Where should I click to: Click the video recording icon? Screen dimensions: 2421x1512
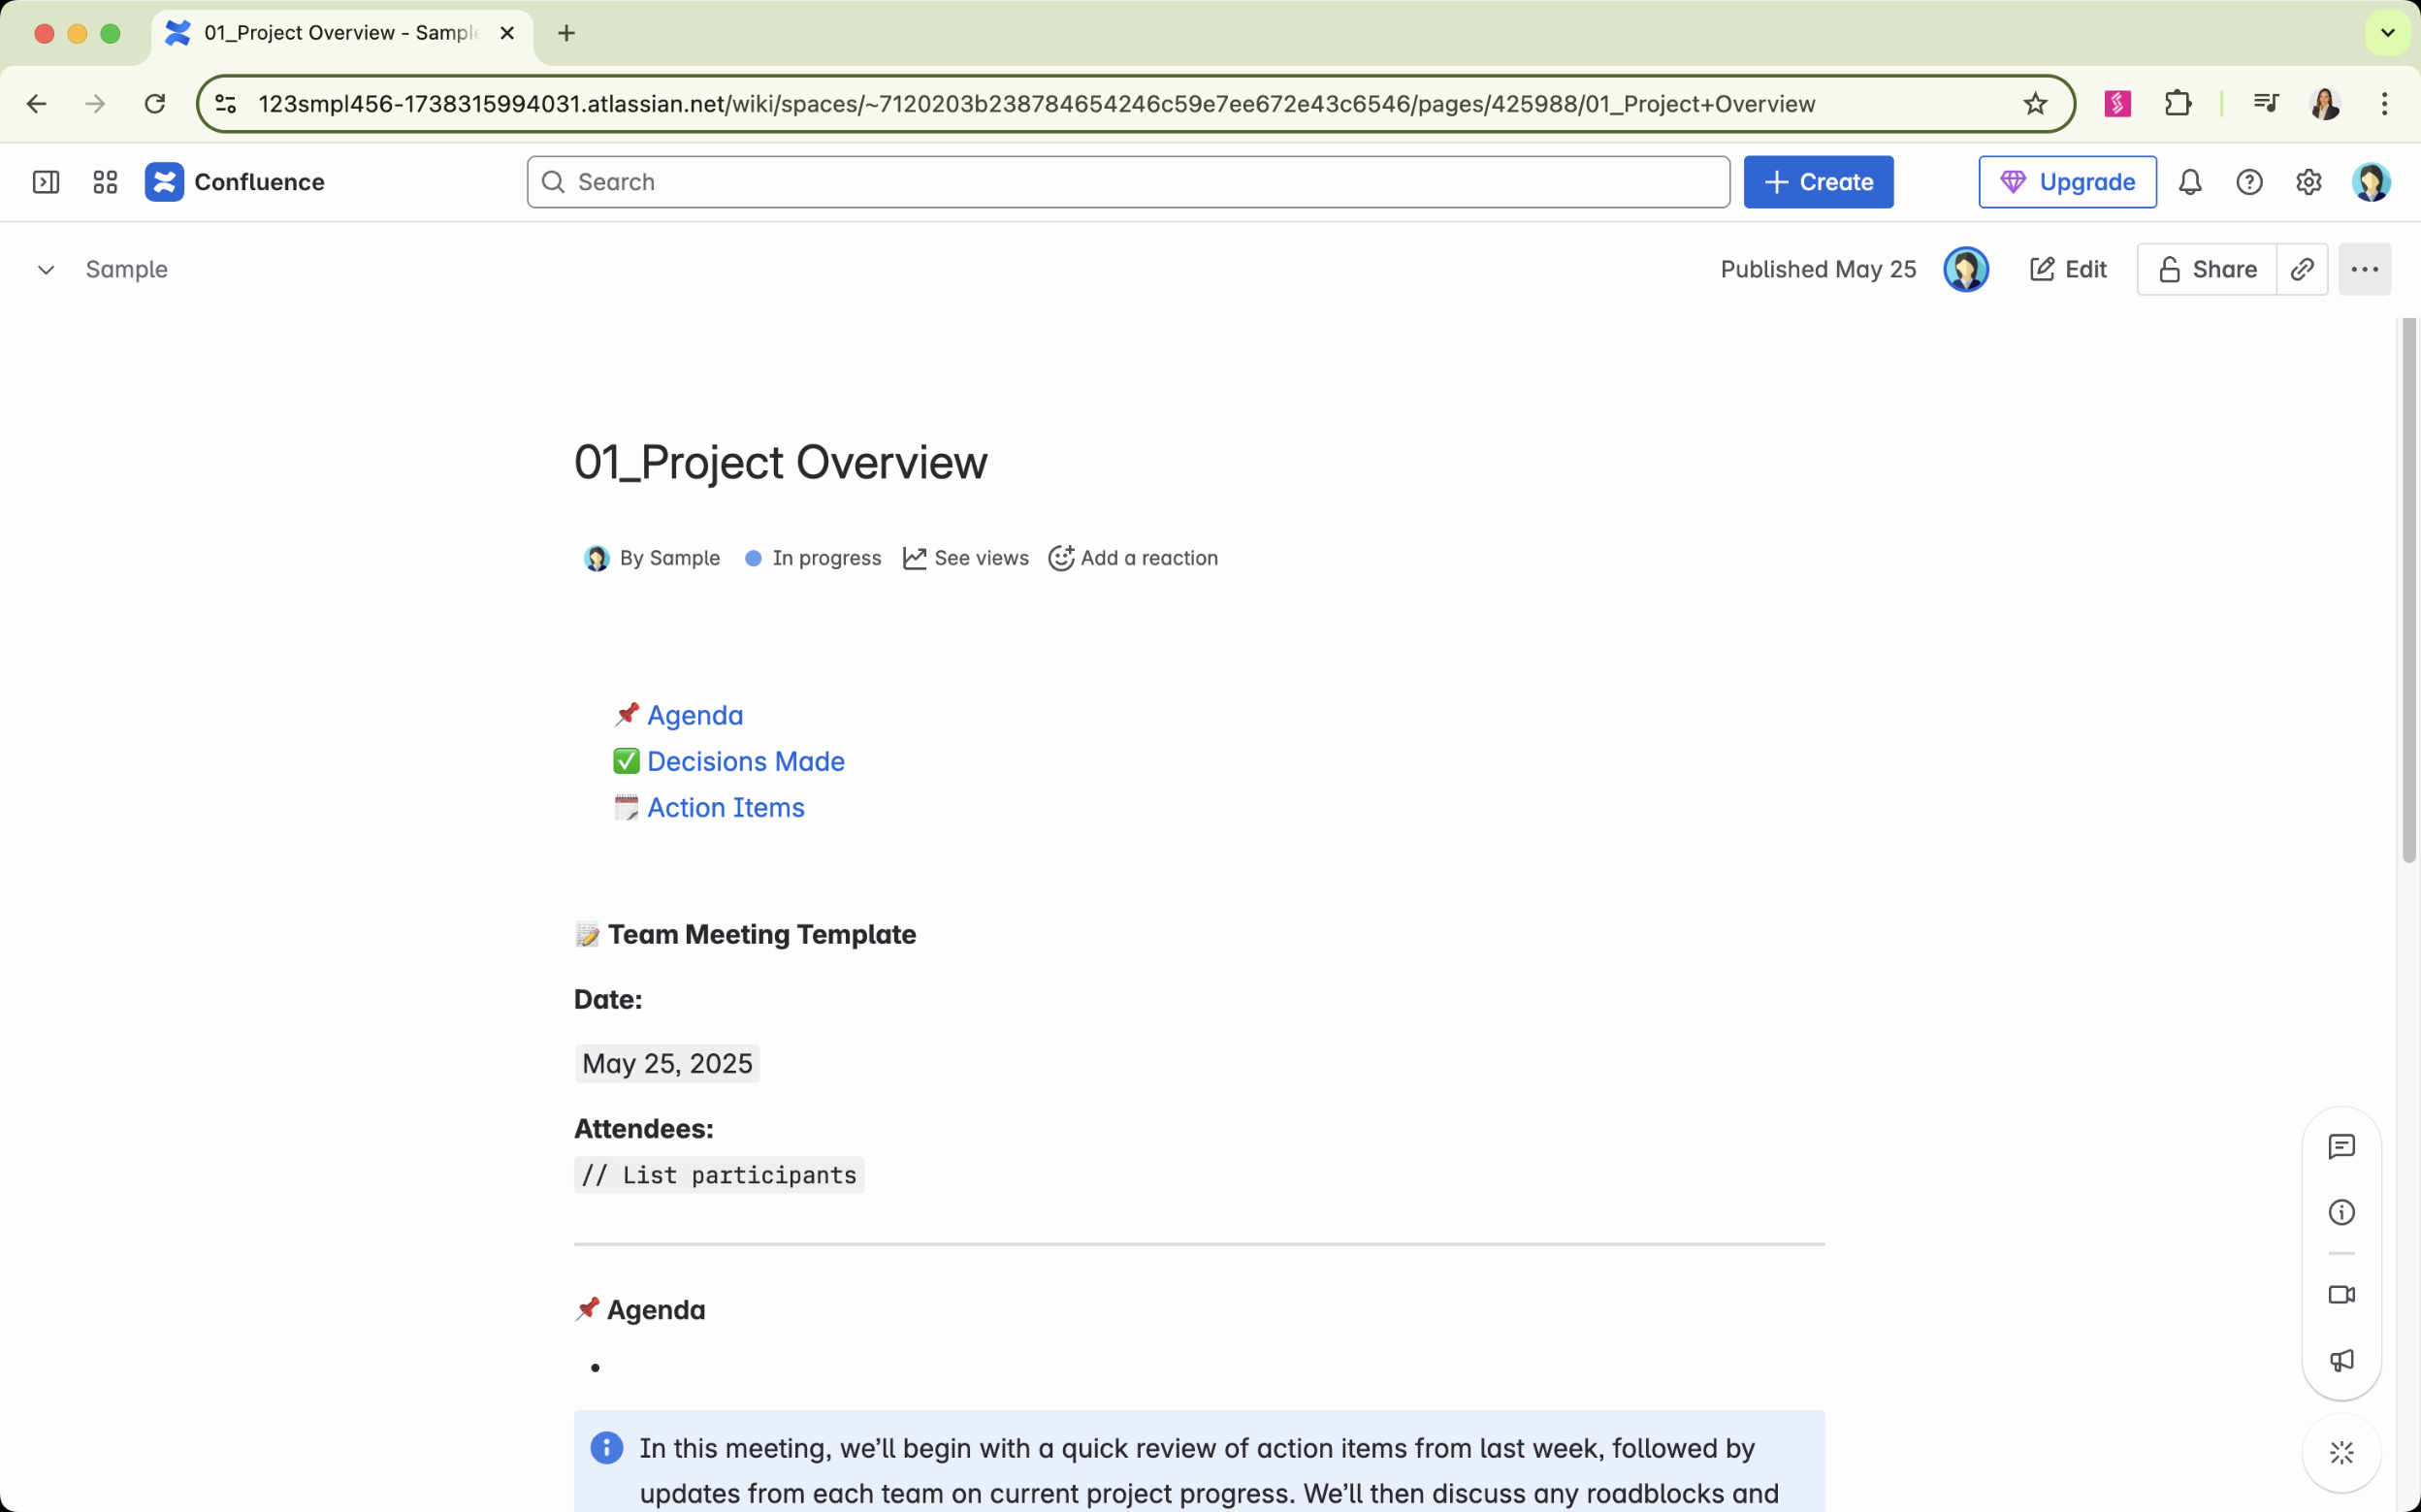[2341, 1295]
